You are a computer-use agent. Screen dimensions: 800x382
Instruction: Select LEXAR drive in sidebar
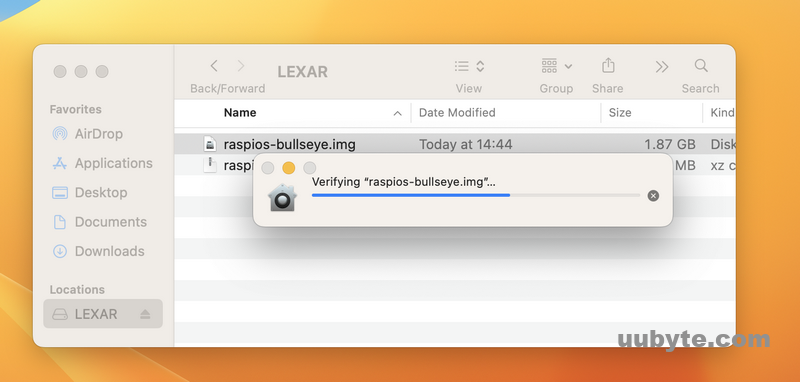[103, 314]
